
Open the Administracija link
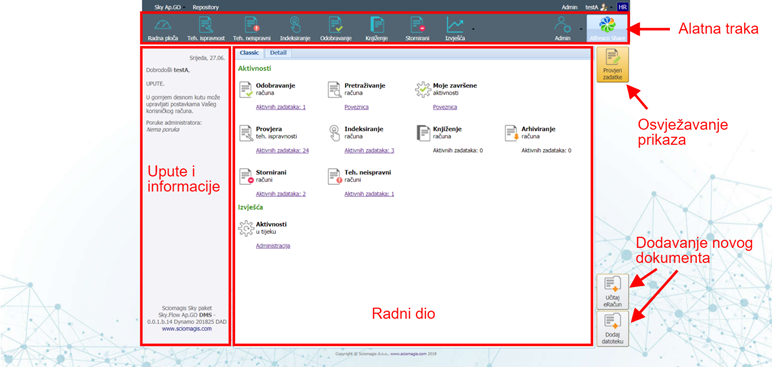[273, 245]
